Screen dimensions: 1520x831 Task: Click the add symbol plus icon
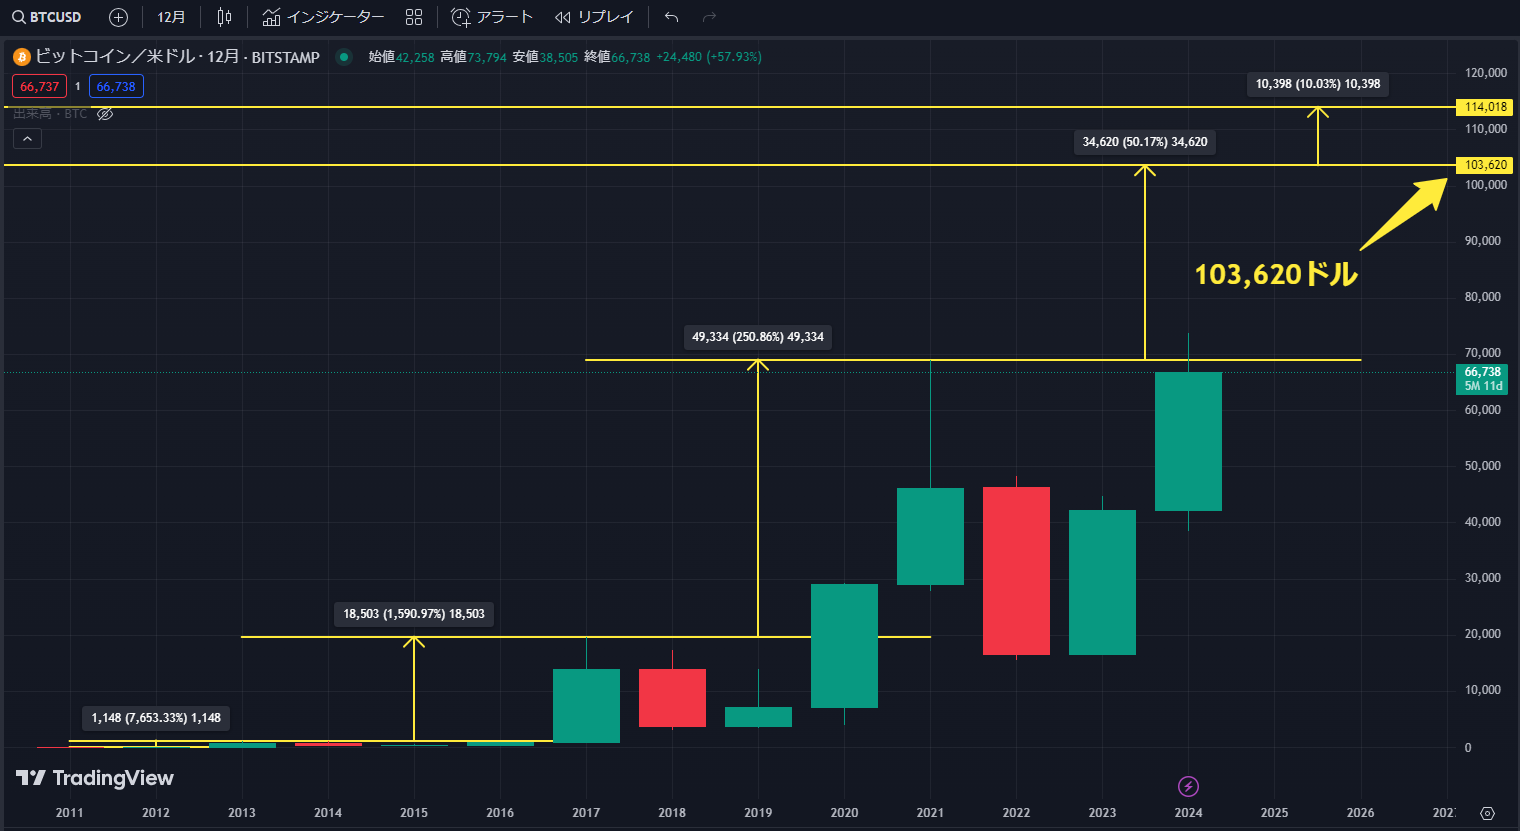118,17
